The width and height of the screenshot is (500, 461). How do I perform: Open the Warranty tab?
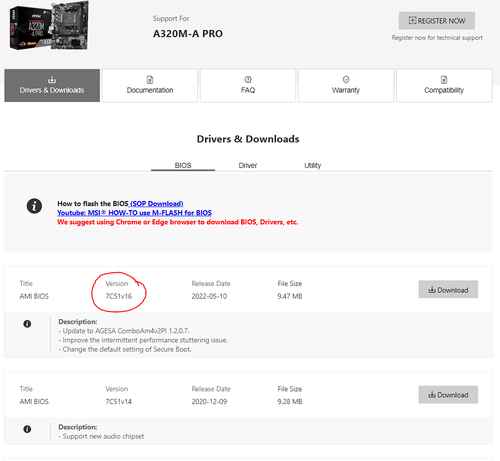pyautogui.click(x=346, y=85)
